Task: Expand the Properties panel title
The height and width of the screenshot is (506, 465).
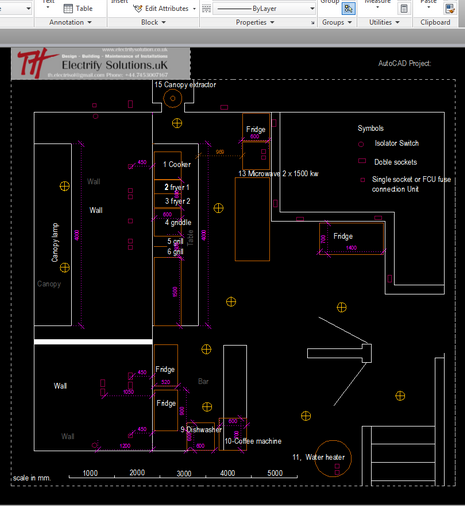Action: click(x=255, y=22)
